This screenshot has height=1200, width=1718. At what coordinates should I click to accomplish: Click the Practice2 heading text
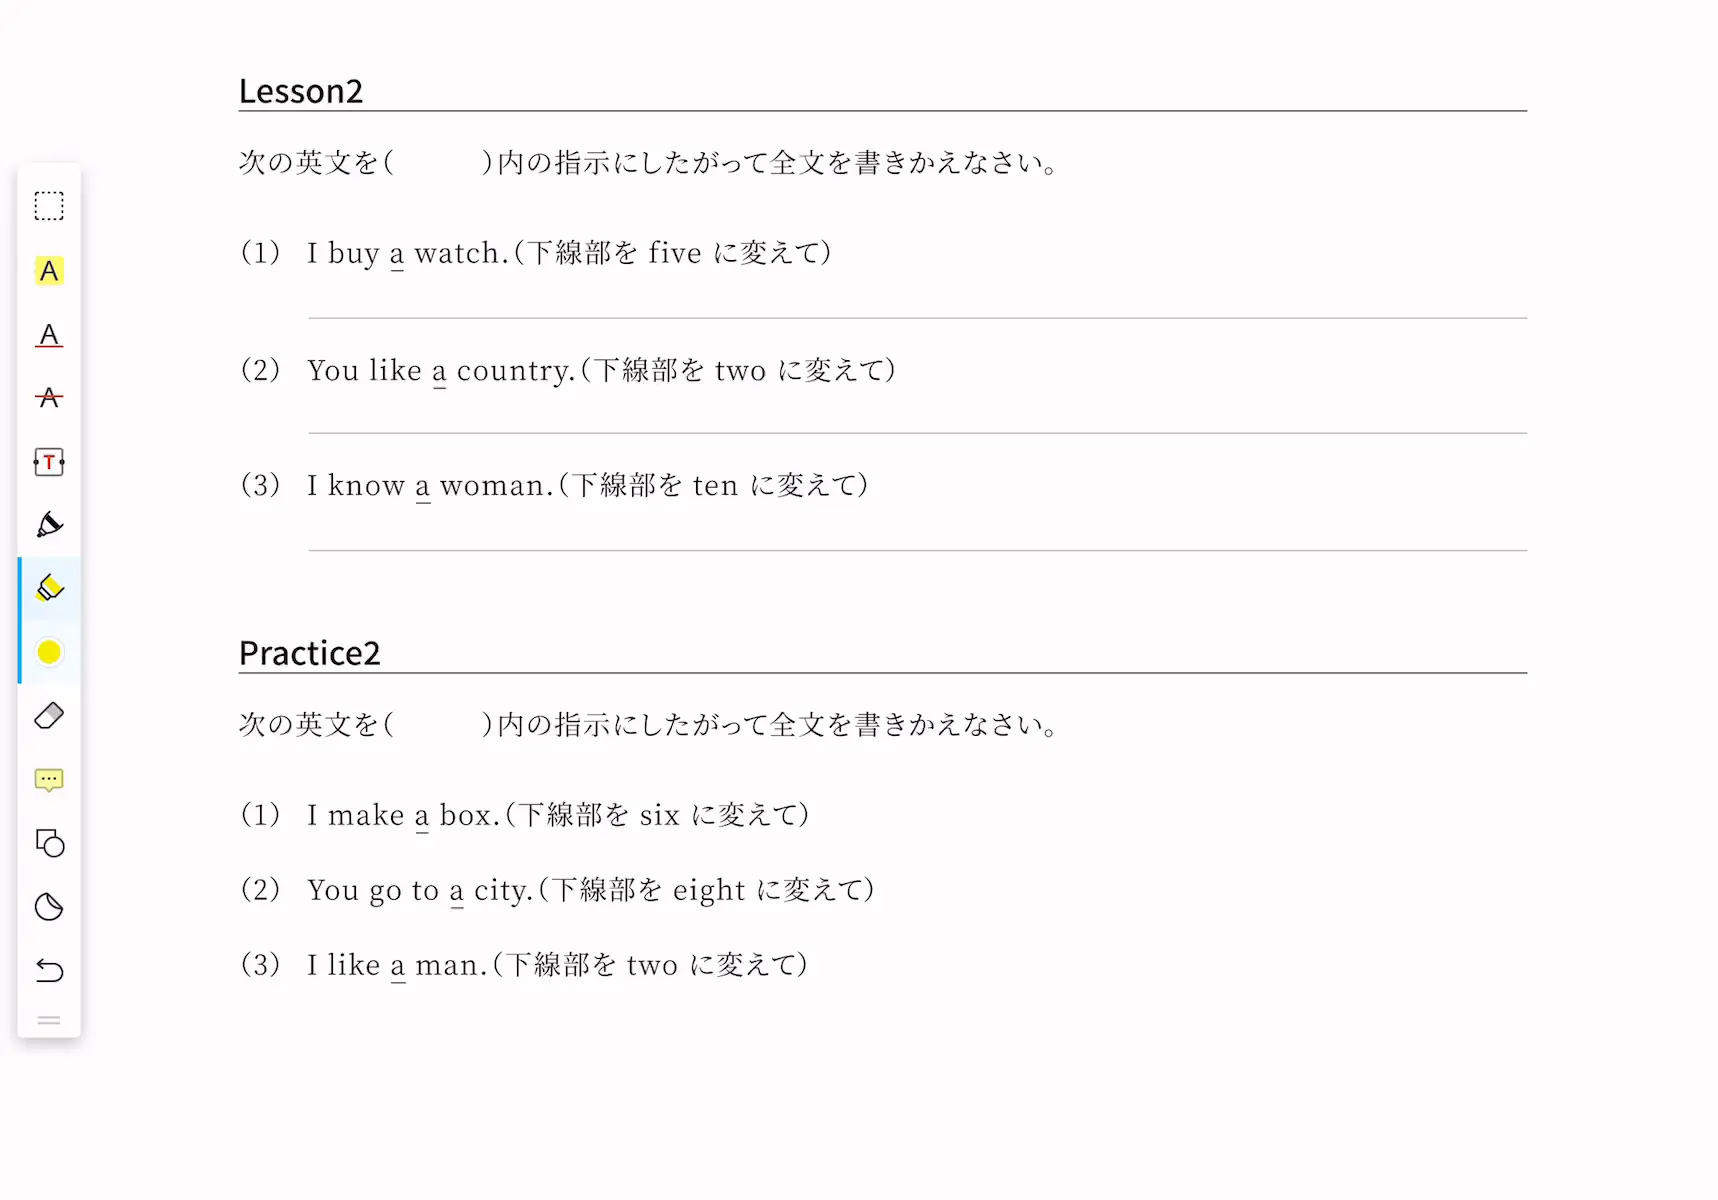tap(310, 653)
